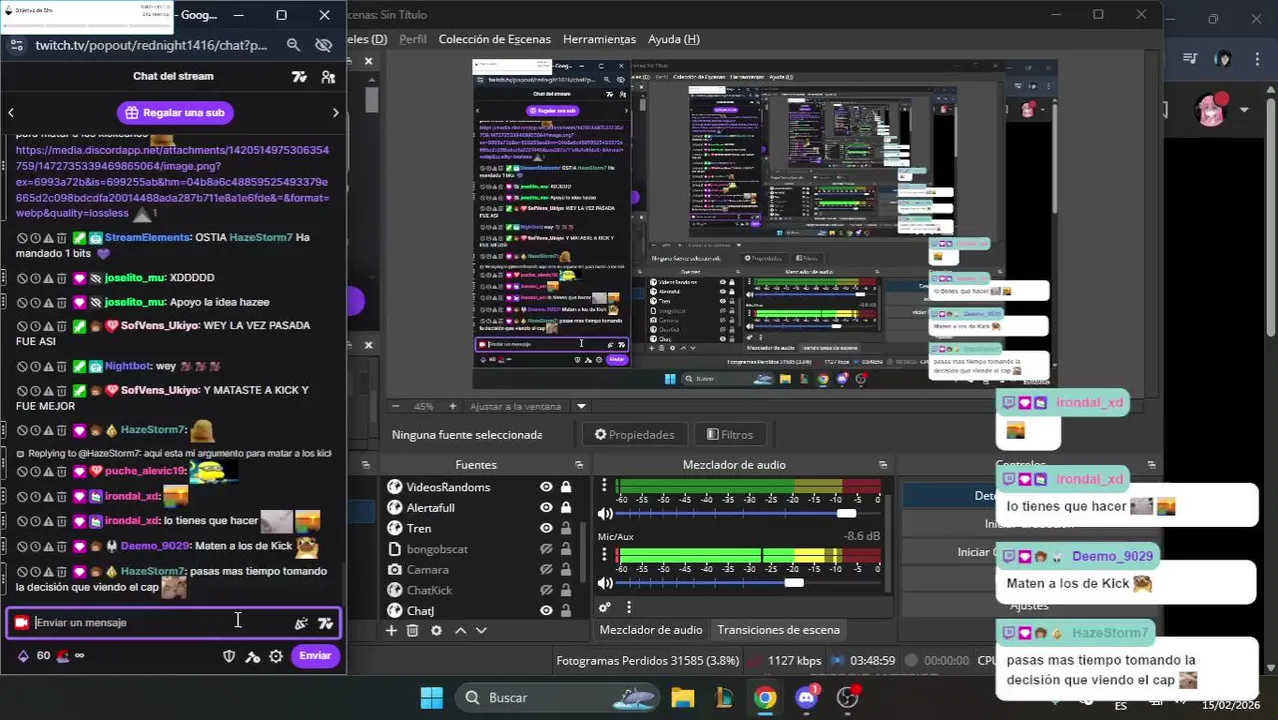Open the 7TV emote picker in message box
The width and height of the screenshot is (1278, 720).
[x=325, y=623]
